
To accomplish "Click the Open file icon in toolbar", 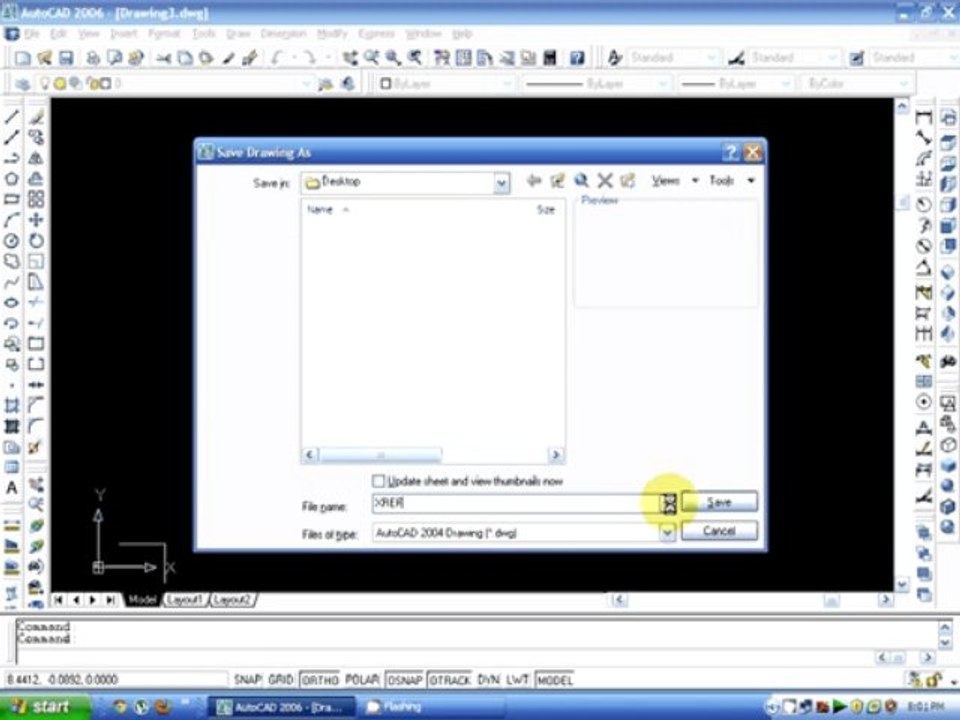I will pos(44,58).
